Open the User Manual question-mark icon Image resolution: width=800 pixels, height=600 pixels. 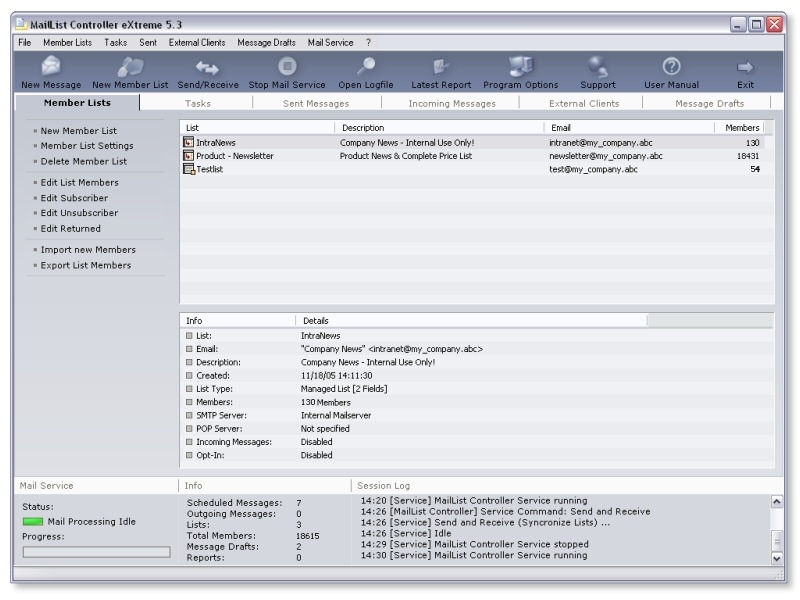671,66
